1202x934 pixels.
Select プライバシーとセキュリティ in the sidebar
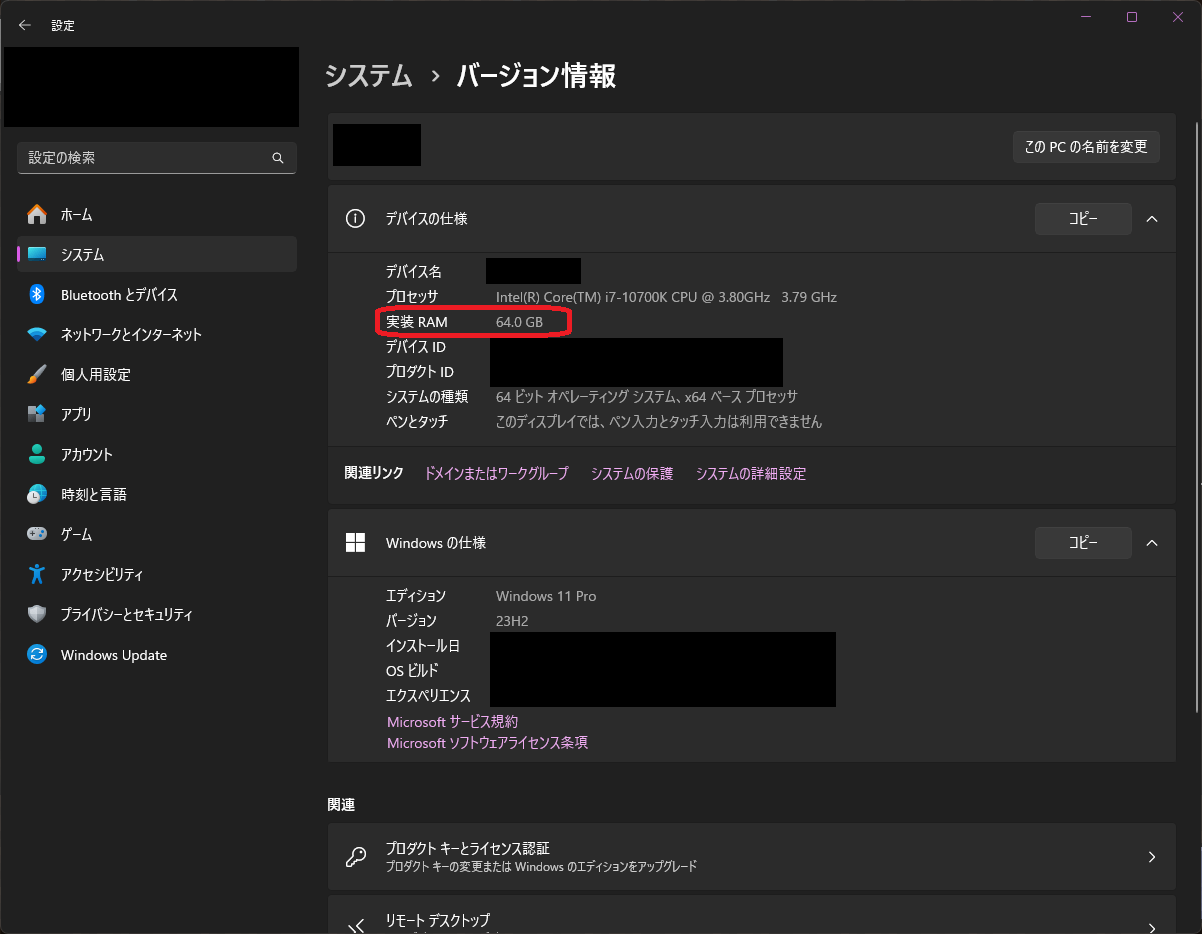pos(126,615)
